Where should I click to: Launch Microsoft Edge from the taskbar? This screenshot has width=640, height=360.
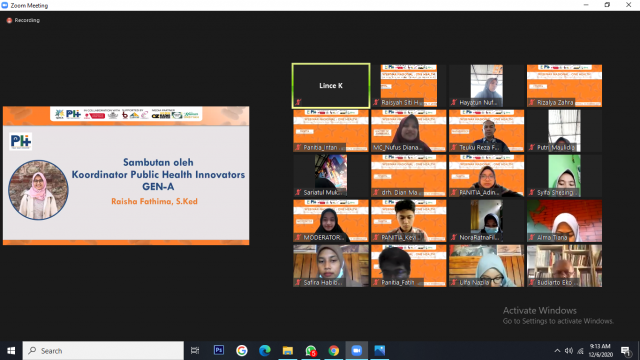pyautogui.click(x=264, y=350)
